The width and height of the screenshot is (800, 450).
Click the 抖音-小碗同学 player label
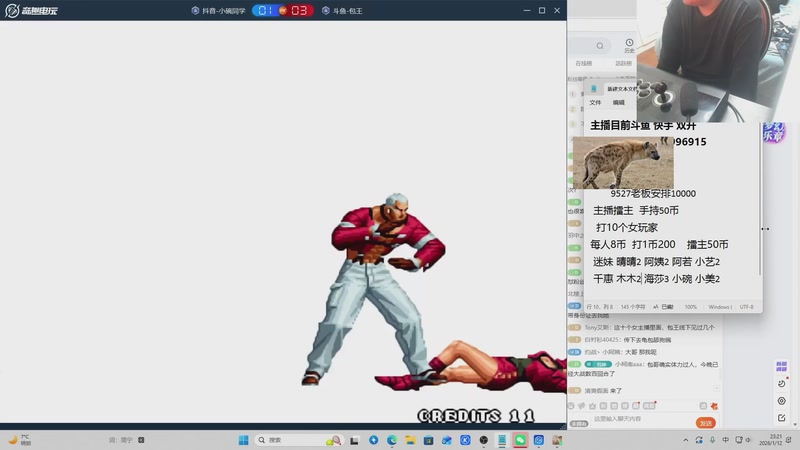pyautogui.click(x=218, y=11)
